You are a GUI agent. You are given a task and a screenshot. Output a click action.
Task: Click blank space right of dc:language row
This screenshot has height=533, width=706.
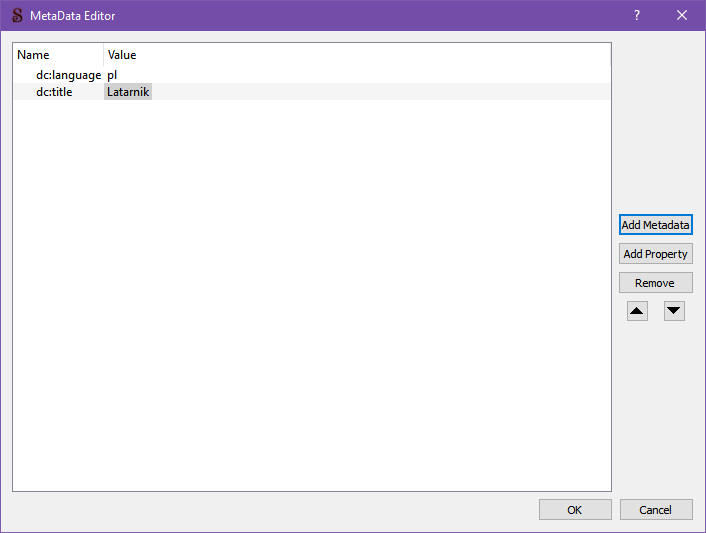point(380,75)
